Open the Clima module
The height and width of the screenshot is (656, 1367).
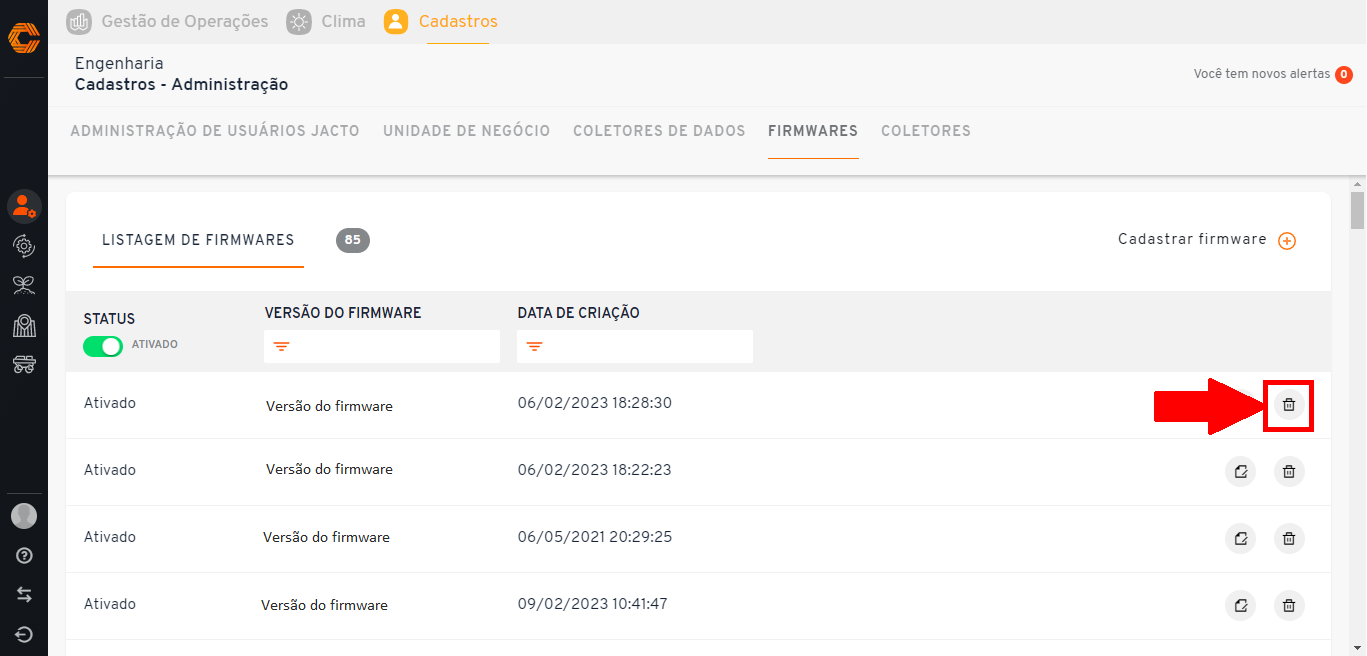[x=326, y=21]
